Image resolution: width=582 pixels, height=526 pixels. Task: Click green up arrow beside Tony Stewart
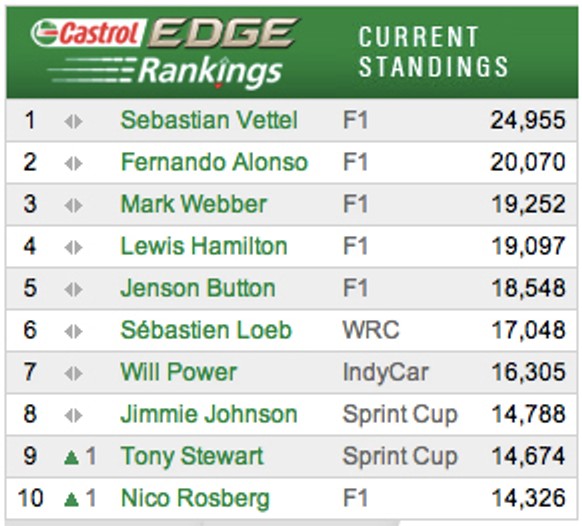[71, 457]
